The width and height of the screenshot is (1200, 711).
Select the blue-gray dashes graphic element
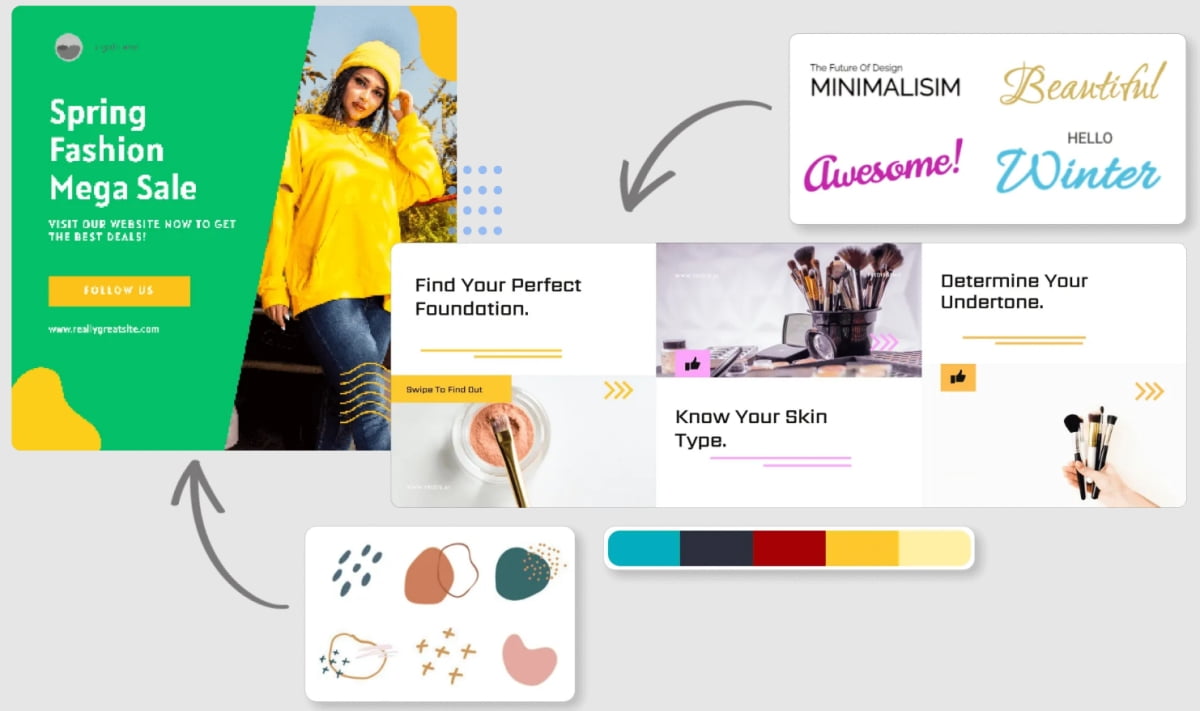[x=357, y=570]
